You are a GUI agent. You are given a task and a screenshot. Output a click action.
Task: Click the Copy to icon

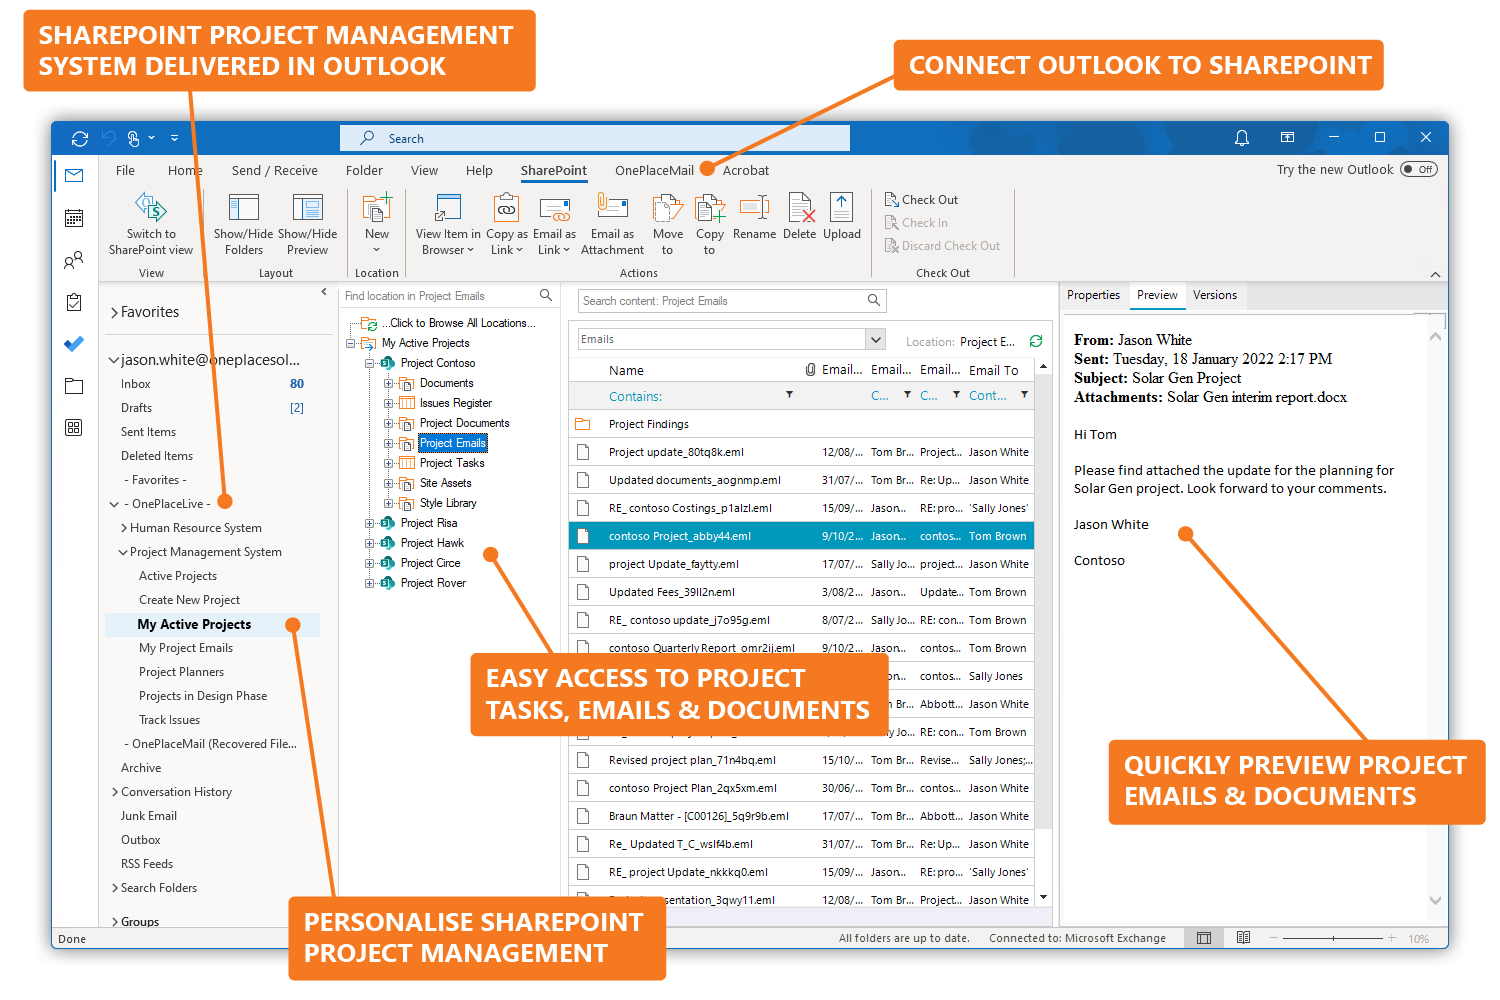point(710,208)
